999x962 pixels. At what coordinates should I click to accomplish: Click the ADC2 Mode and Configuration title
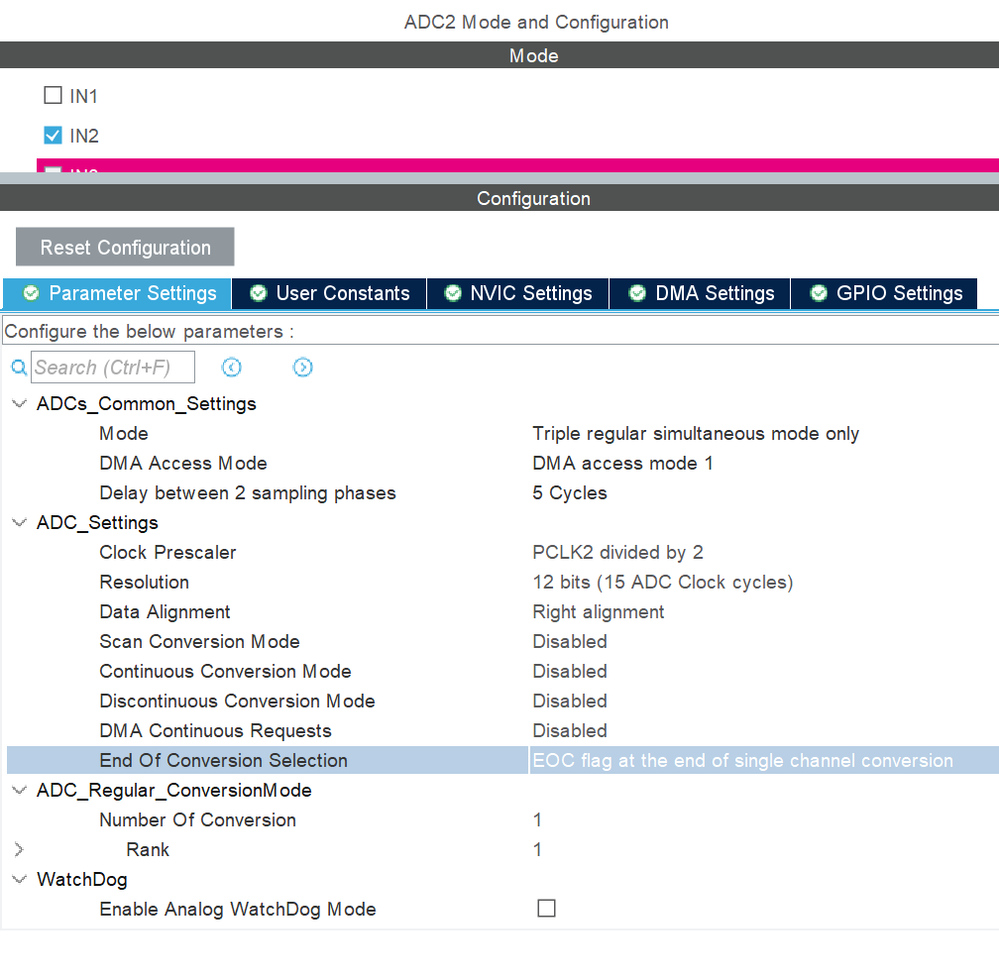[536, 22]
